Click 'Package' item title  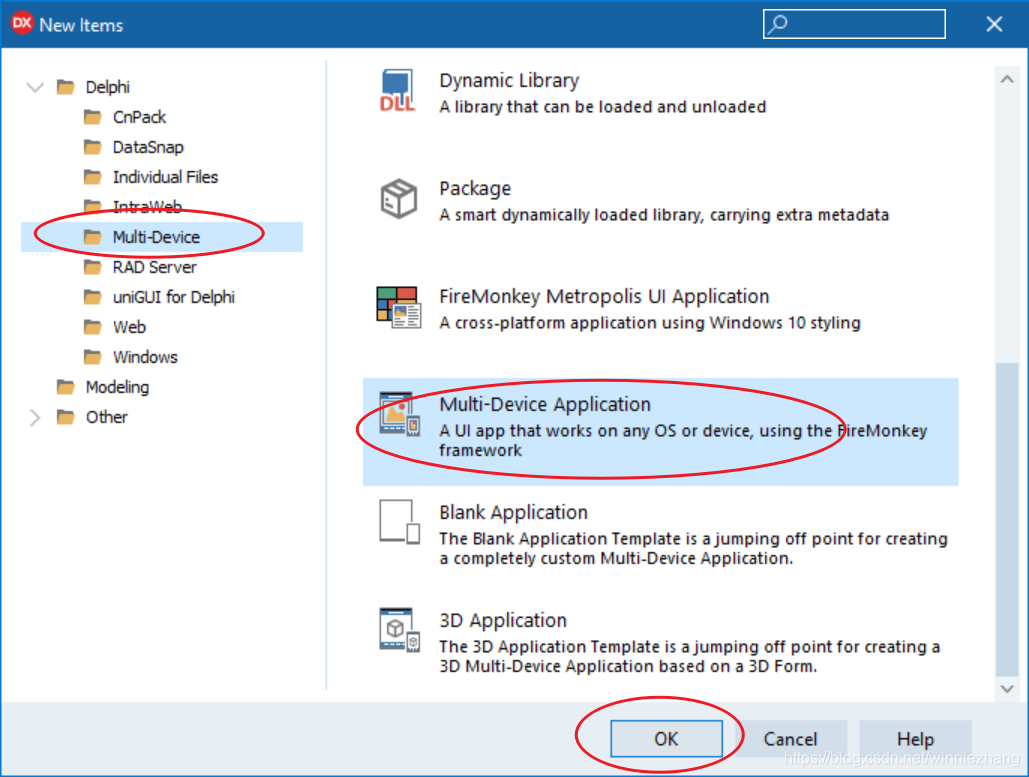point(475,188)
